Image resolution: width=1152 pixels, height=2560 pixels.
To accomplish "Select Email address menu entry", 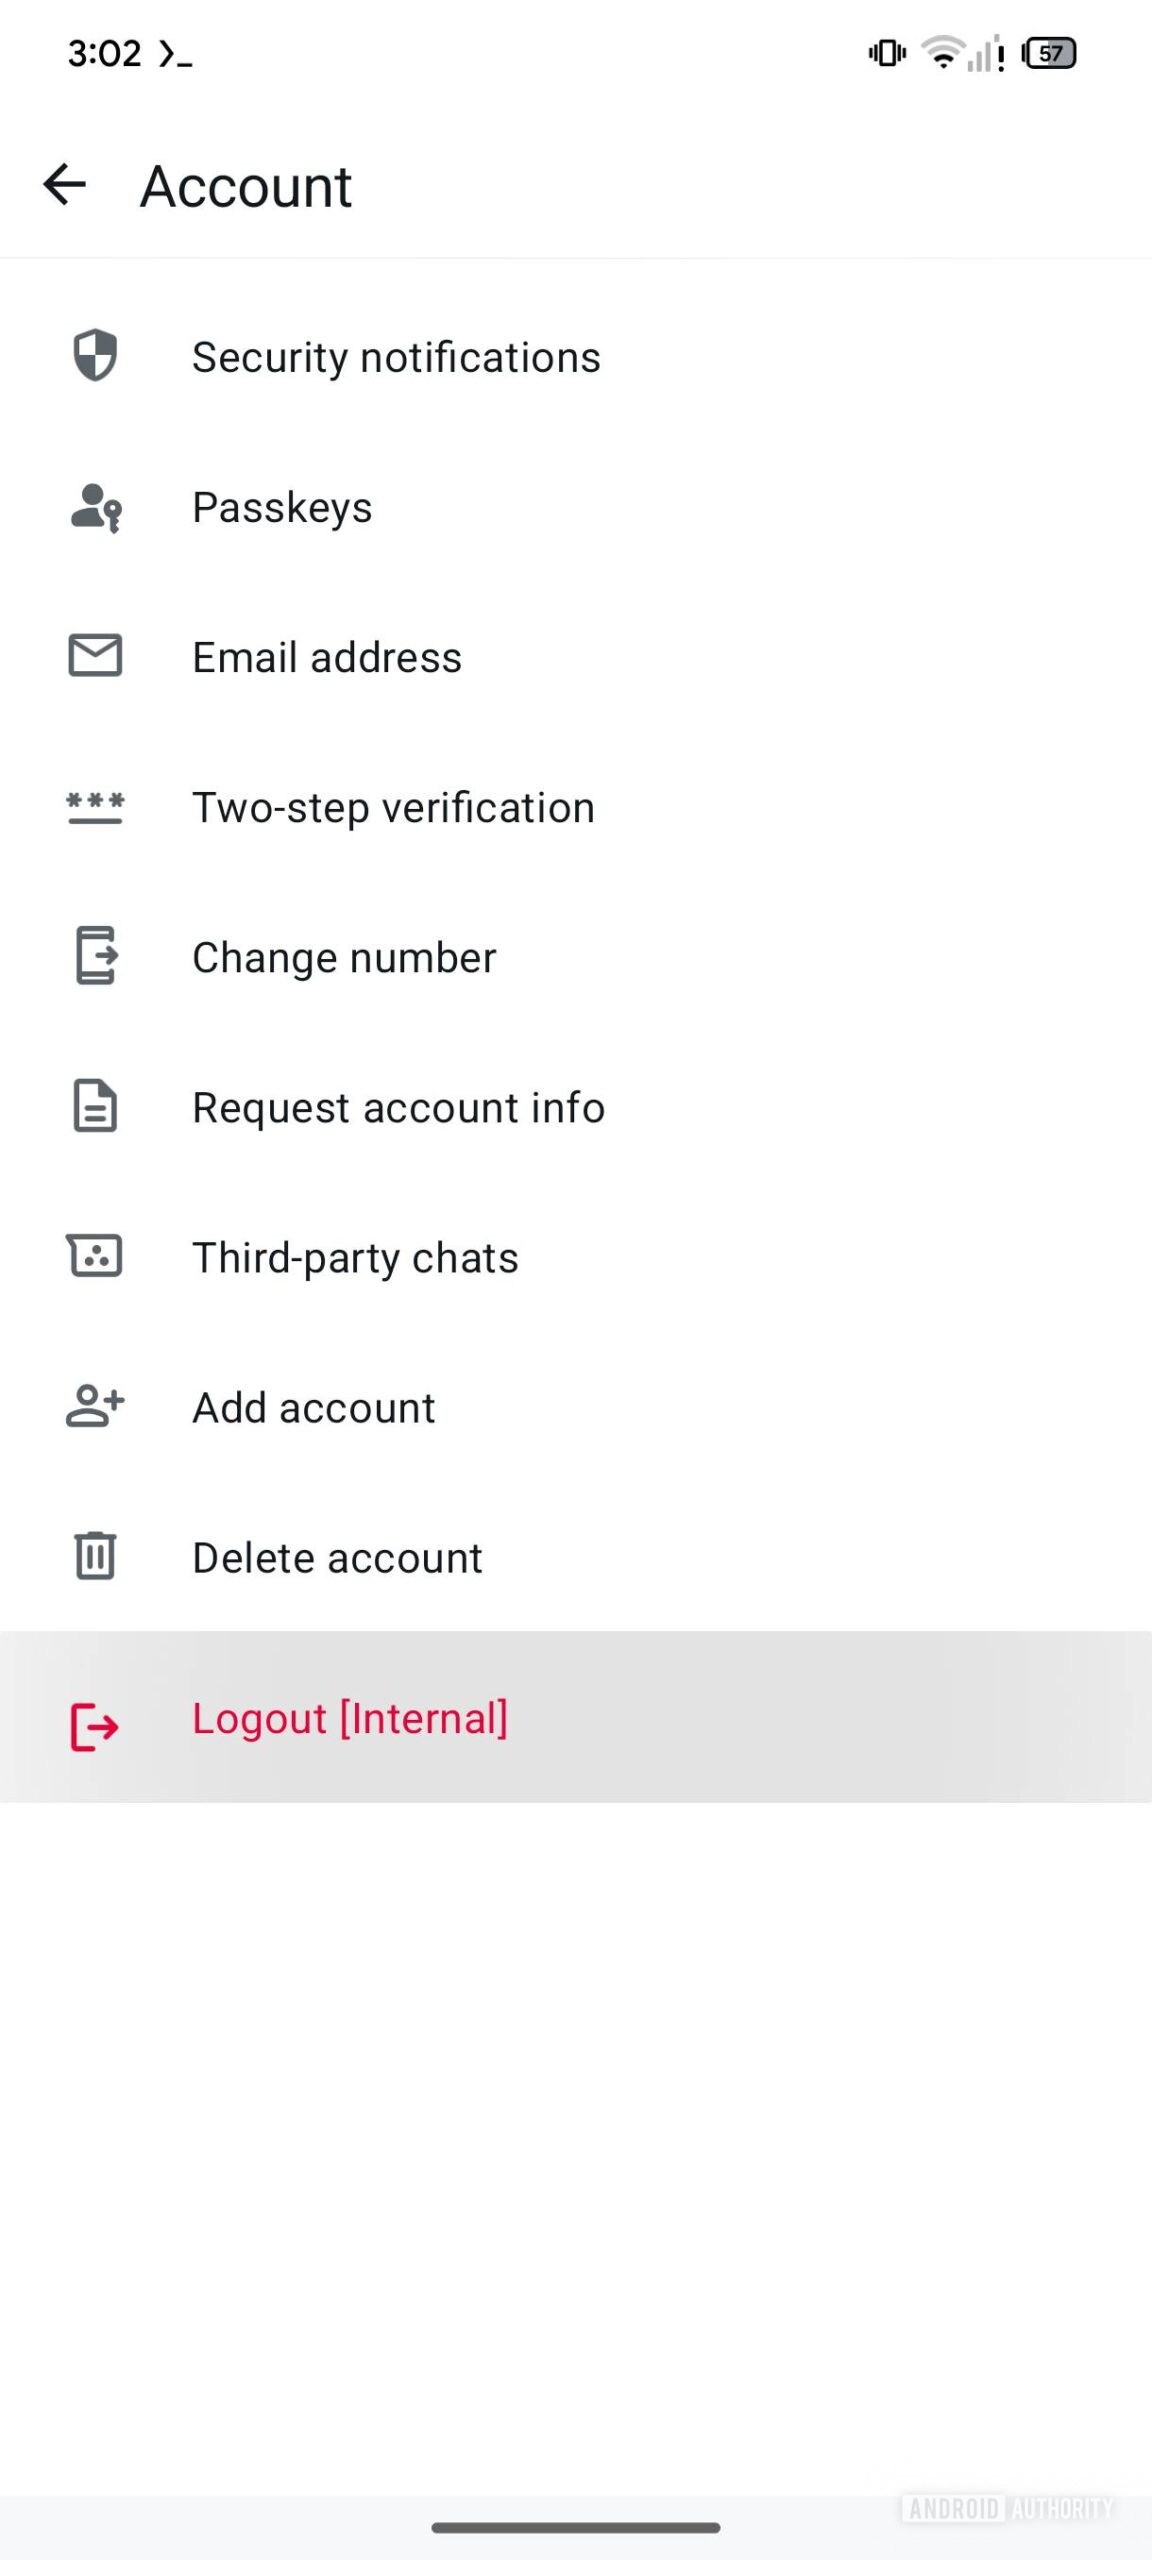I will [x=327, y=657].
